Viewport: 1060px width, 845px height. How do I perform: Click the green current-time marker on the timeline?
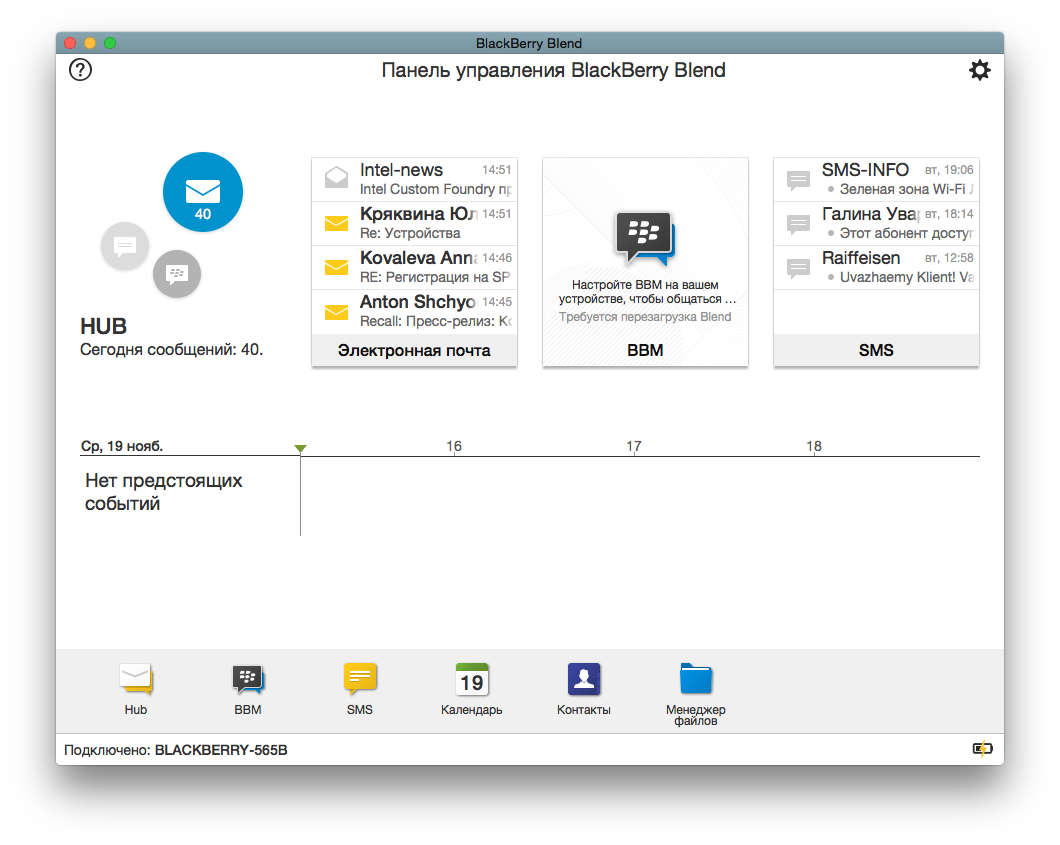301,448
